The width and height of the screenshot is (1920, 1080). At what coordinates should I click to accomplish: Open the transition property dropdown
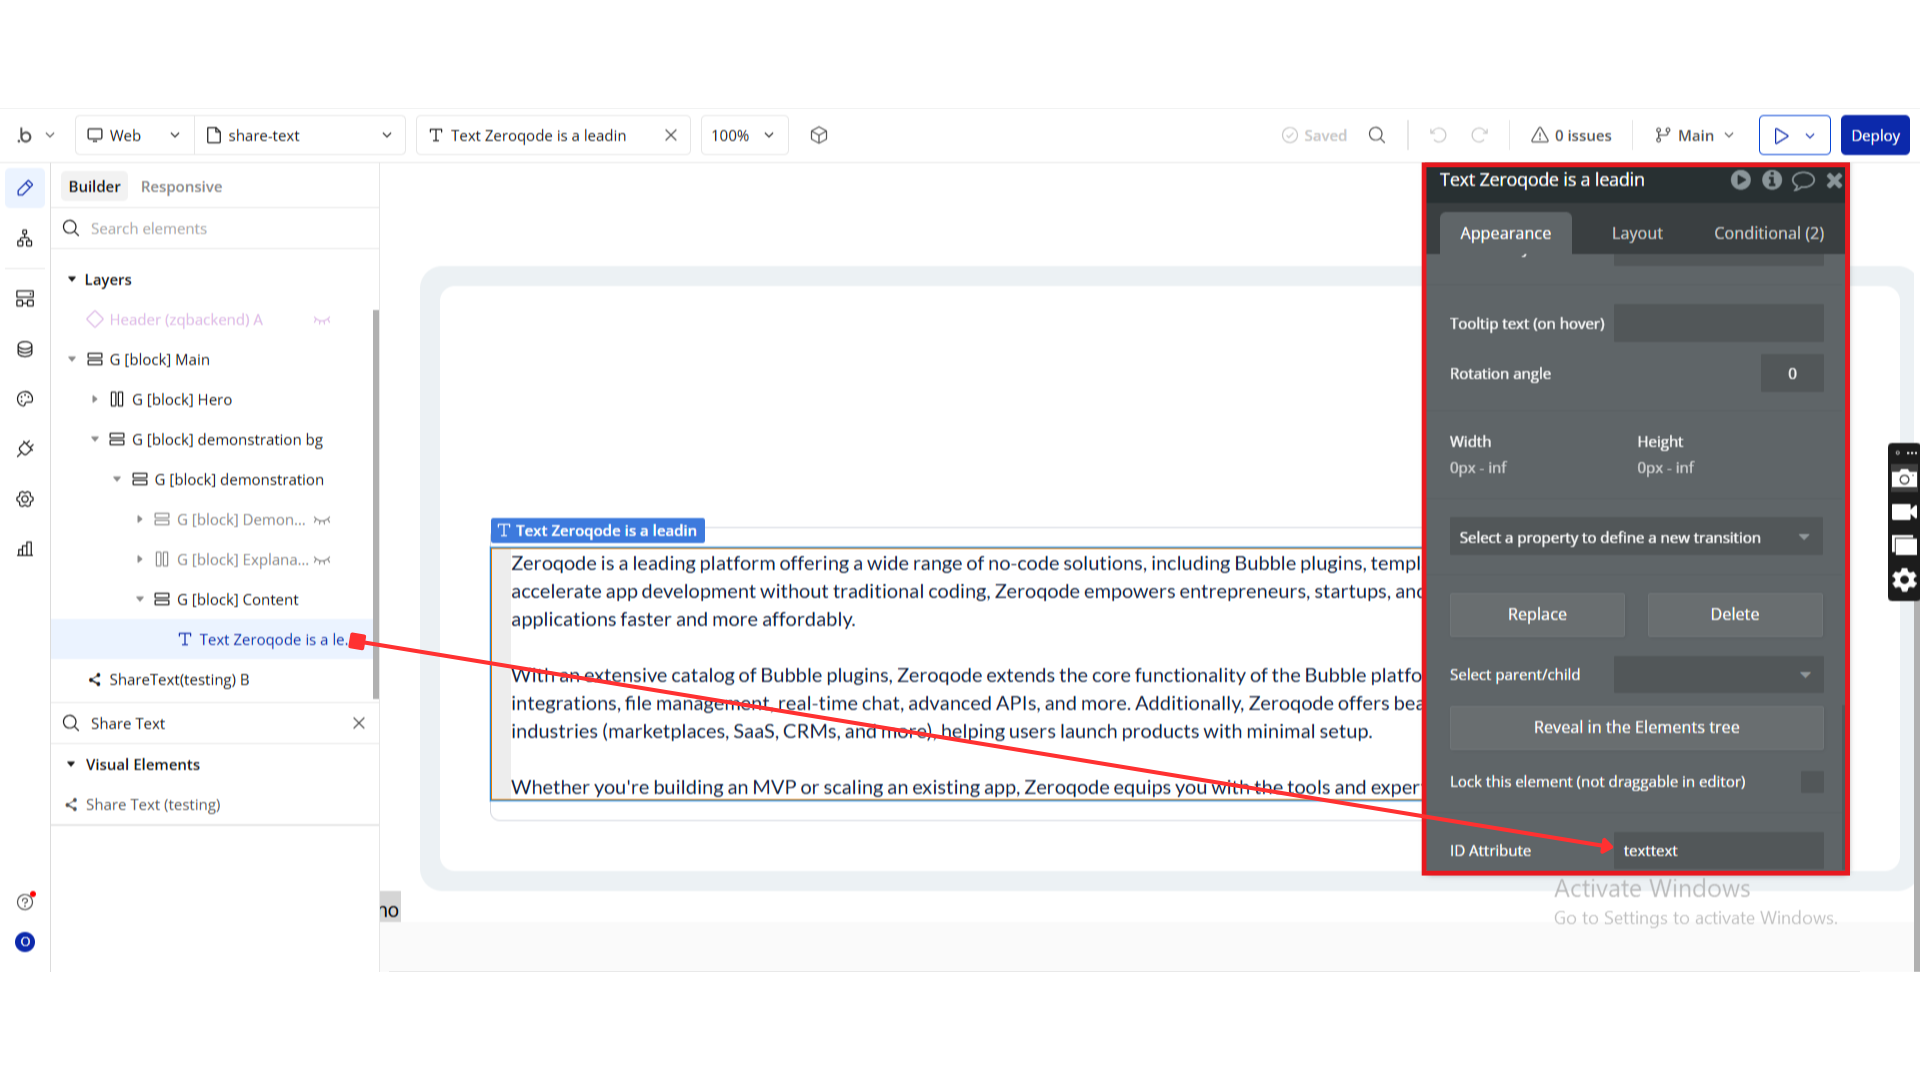click(1635, 537)
